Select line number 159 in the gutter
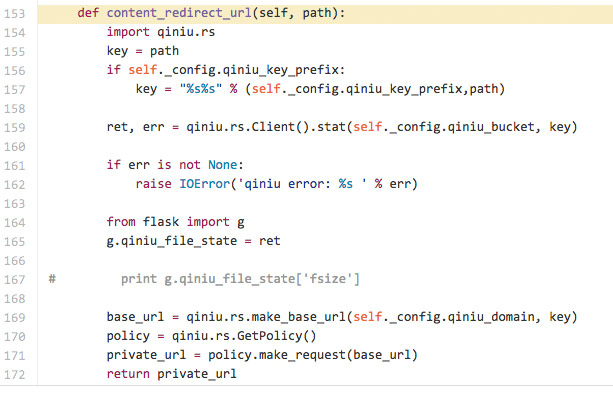This screenshot has width=613, height=395. (14, 127)
